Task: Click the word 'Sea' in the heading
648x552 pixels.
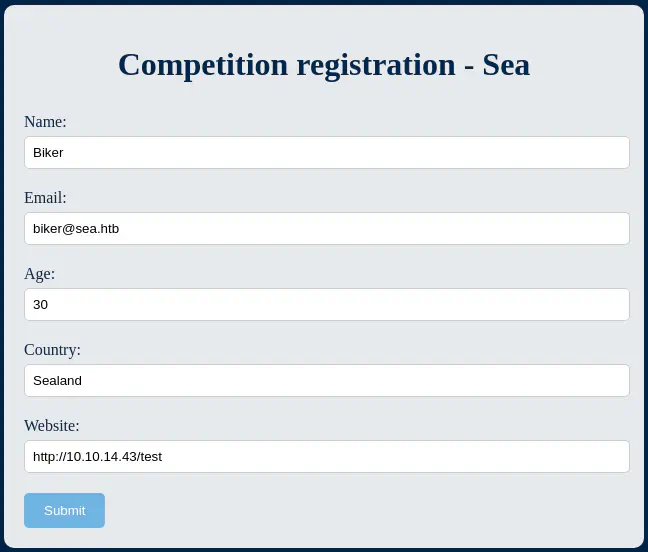Action: pyautogui.click(x=506, y=65)
